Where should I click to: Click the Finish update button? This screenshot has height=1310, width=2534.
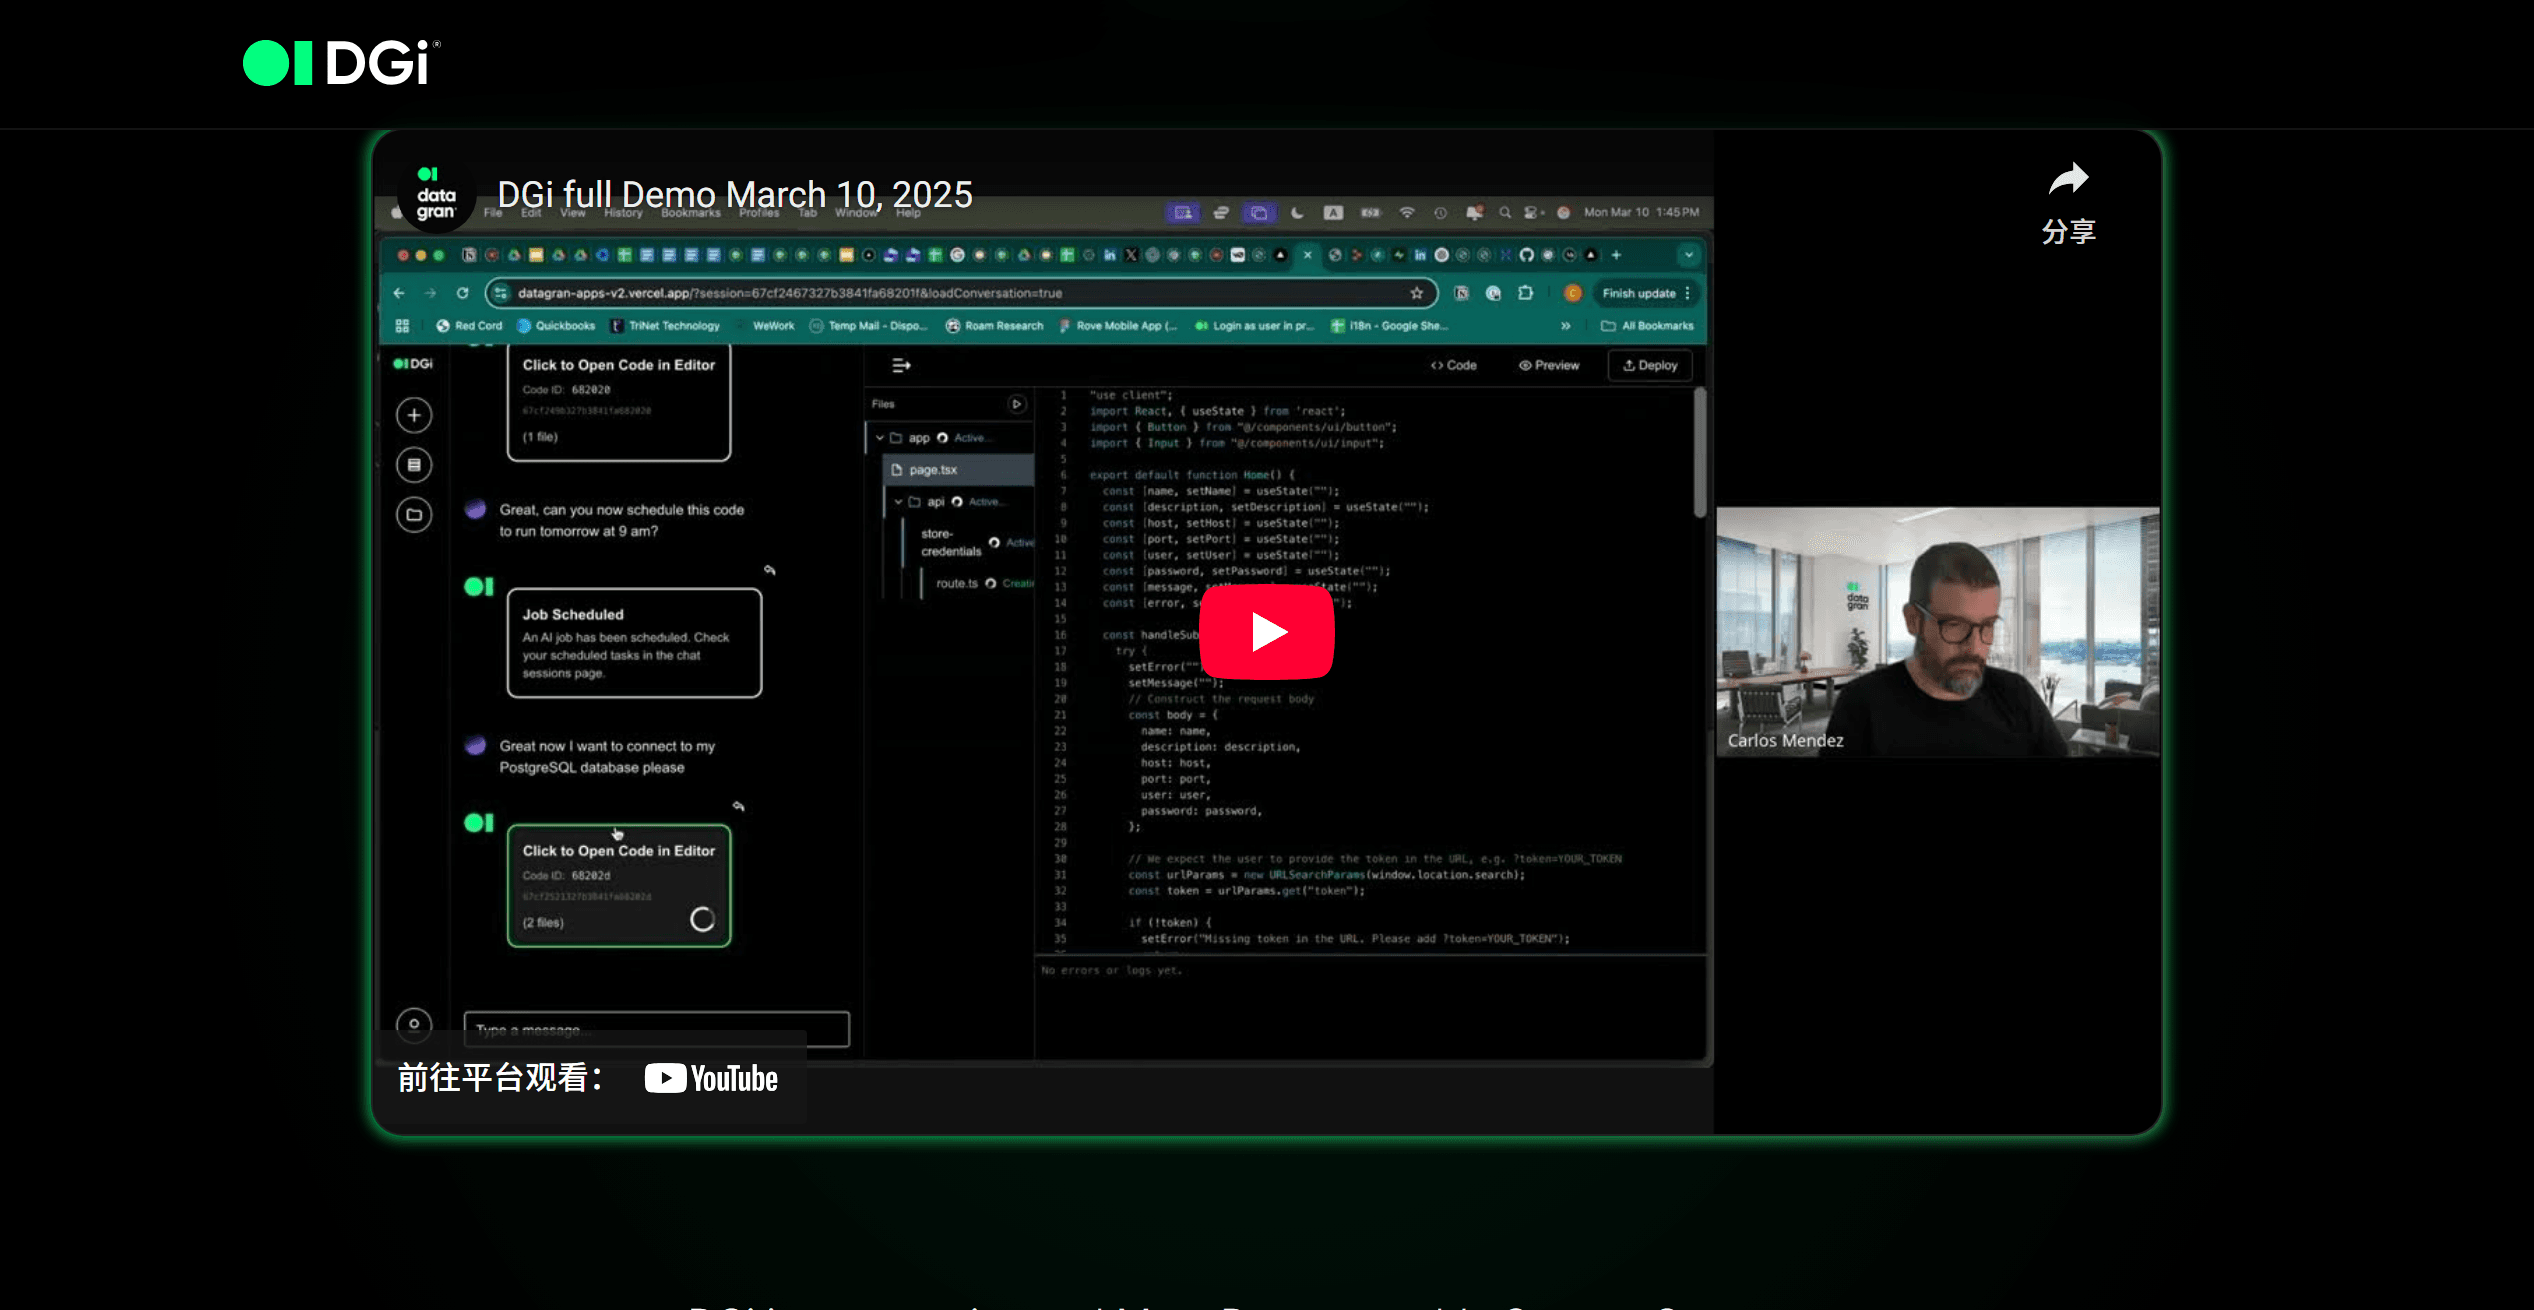click(1638, 293)
